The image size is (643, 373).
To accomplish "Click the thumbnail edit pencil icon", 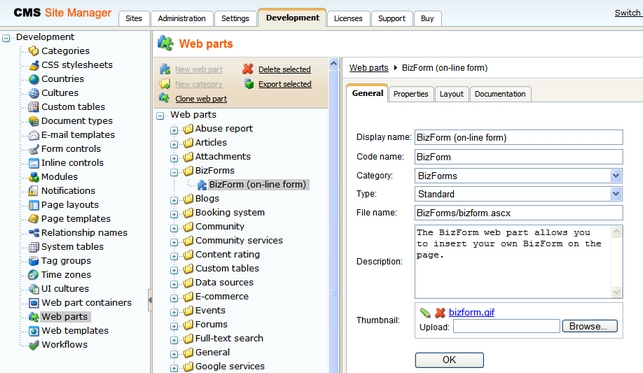I will (x=425, y=313).
